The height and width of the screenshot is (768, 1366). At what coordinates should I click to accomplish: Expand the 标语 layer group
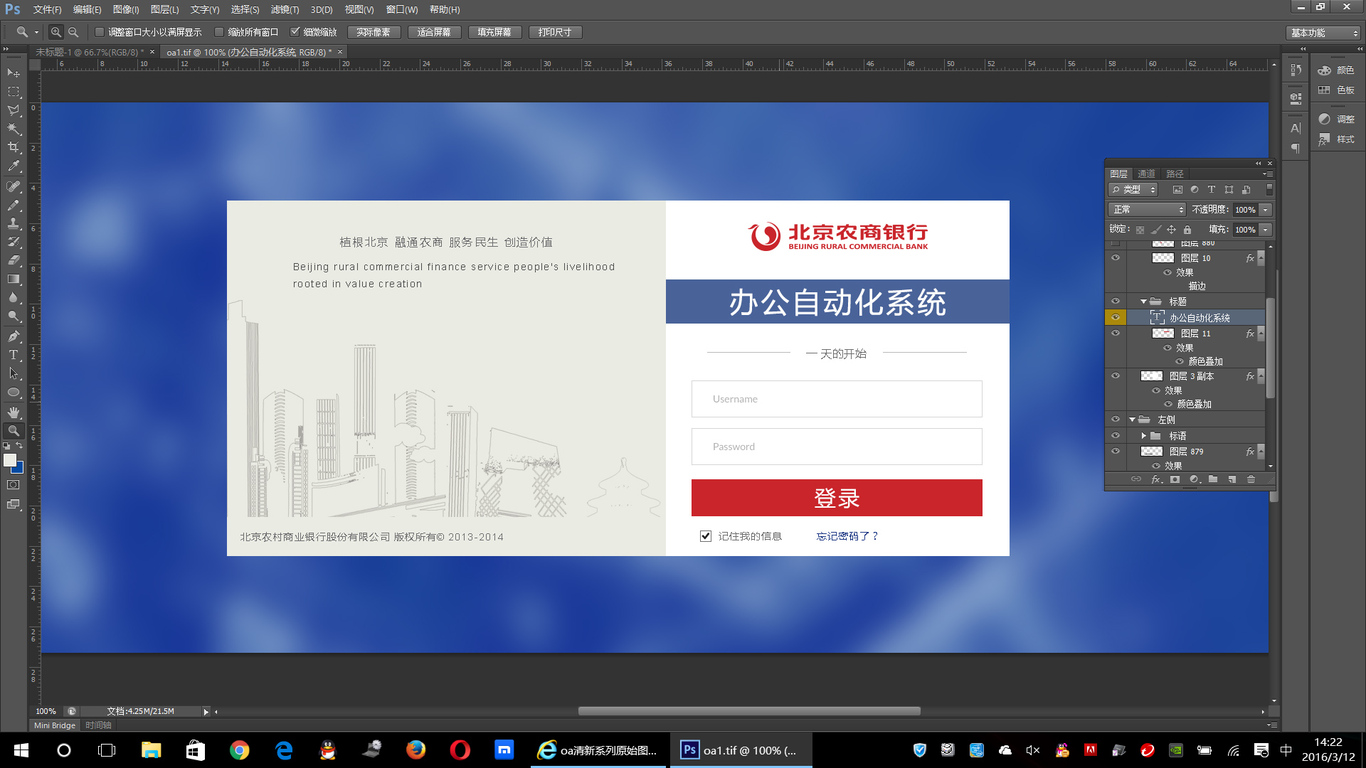pos(1143,436)
